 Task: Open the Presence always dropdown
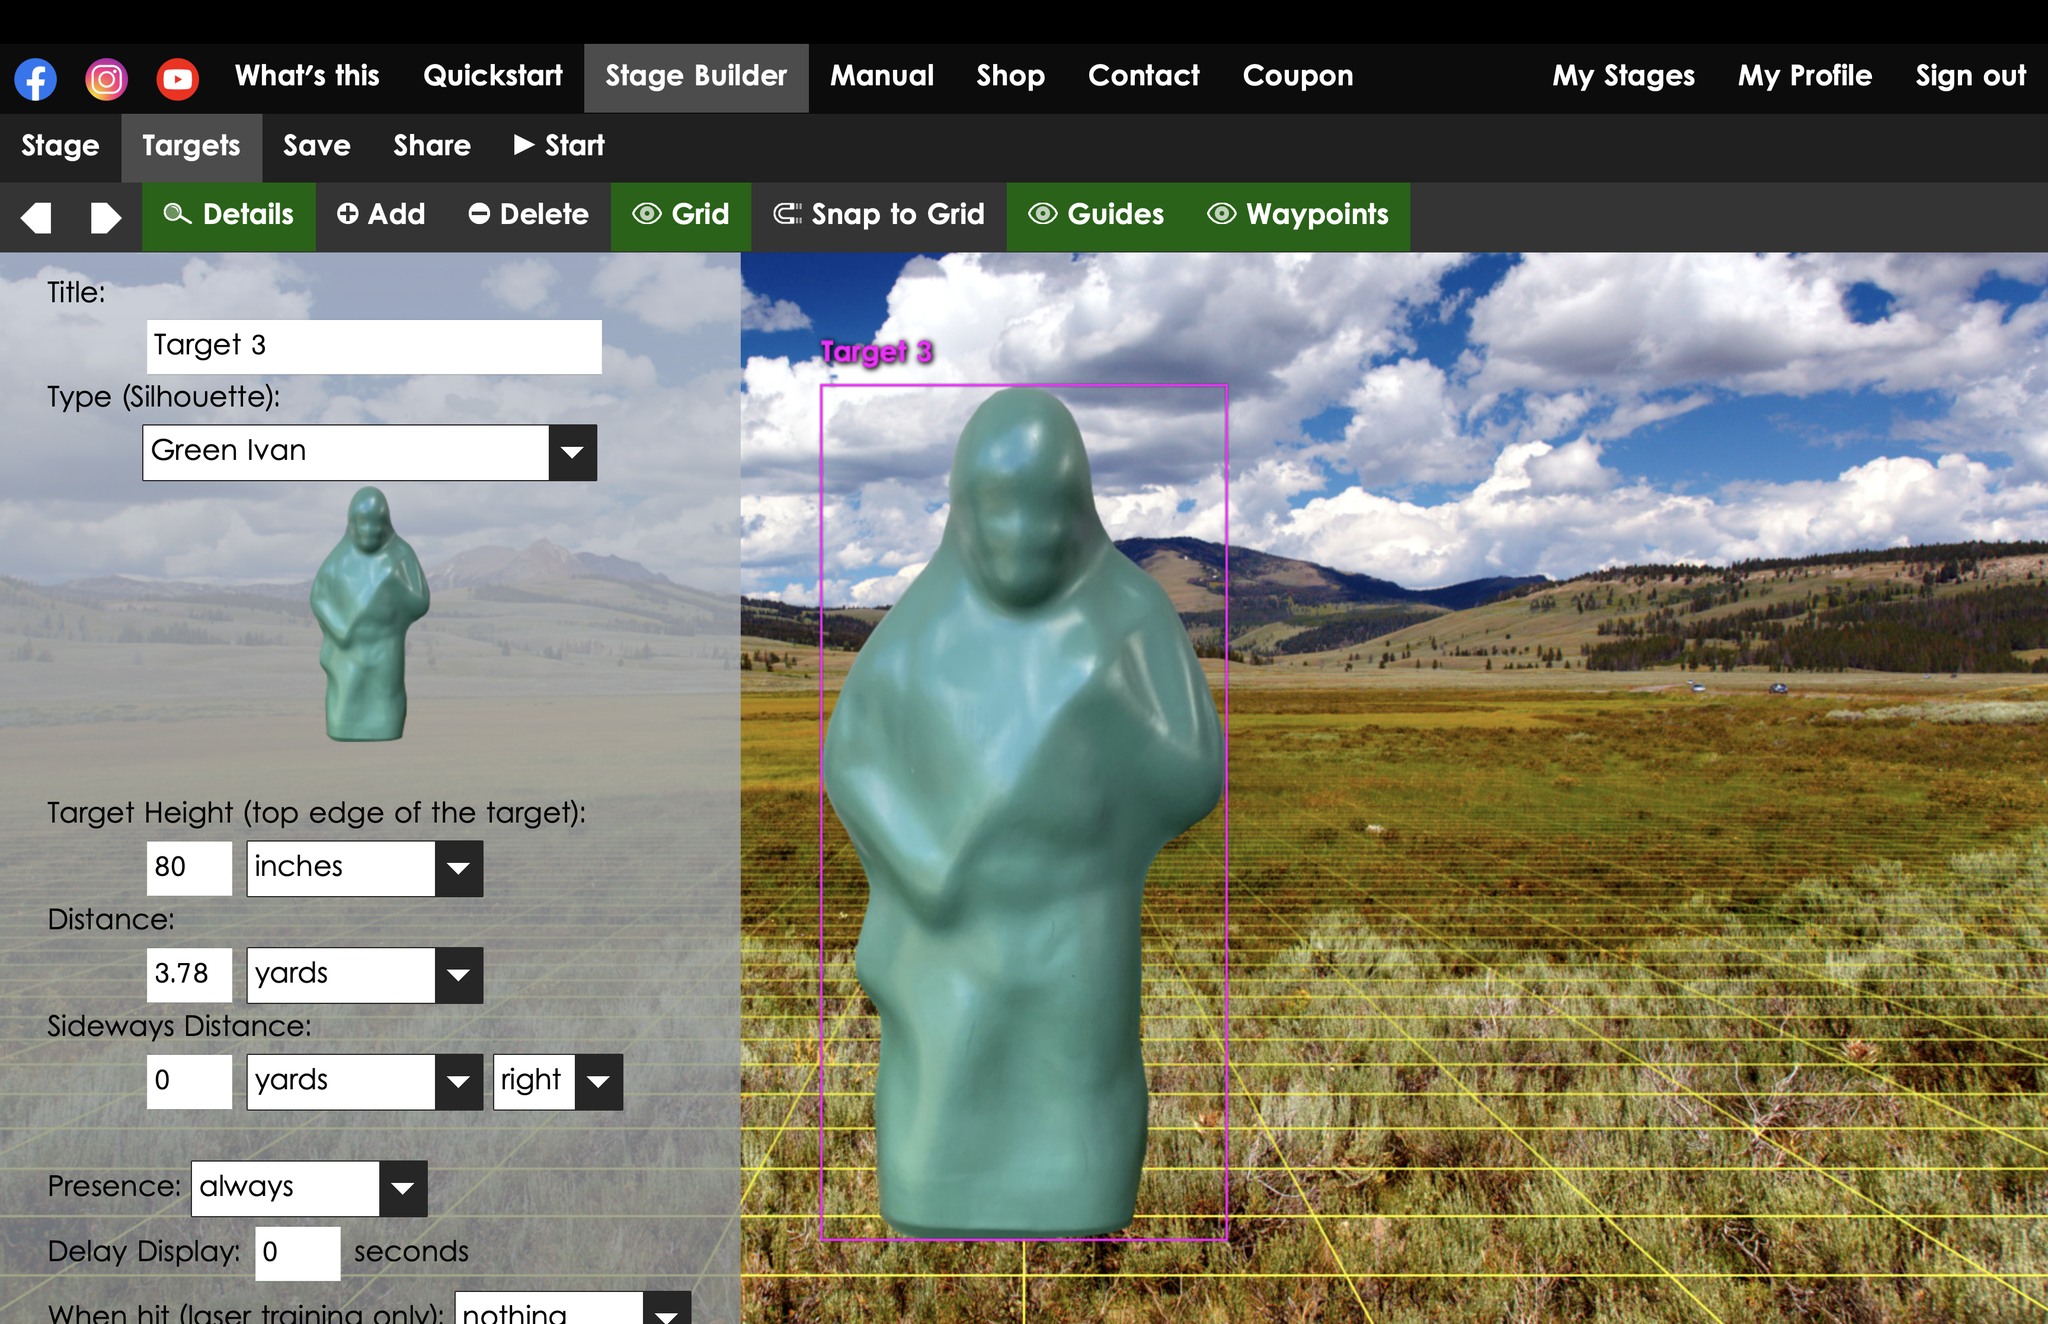(x=308, y=1188)
